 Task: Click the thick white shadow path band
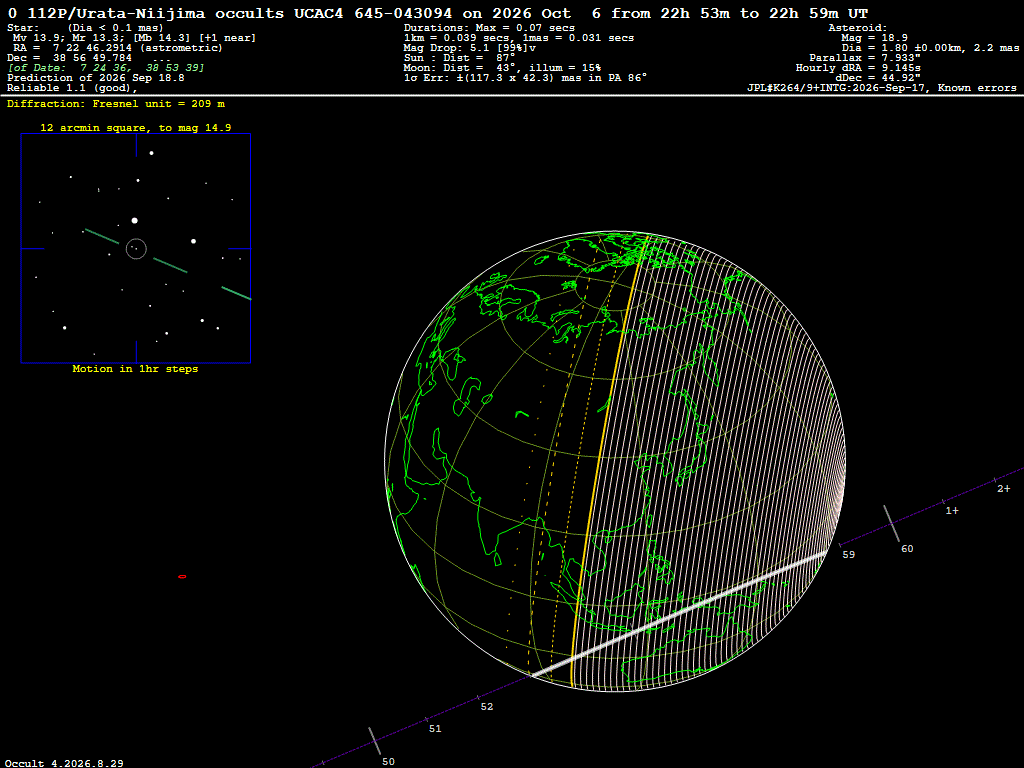coord(679,614)
